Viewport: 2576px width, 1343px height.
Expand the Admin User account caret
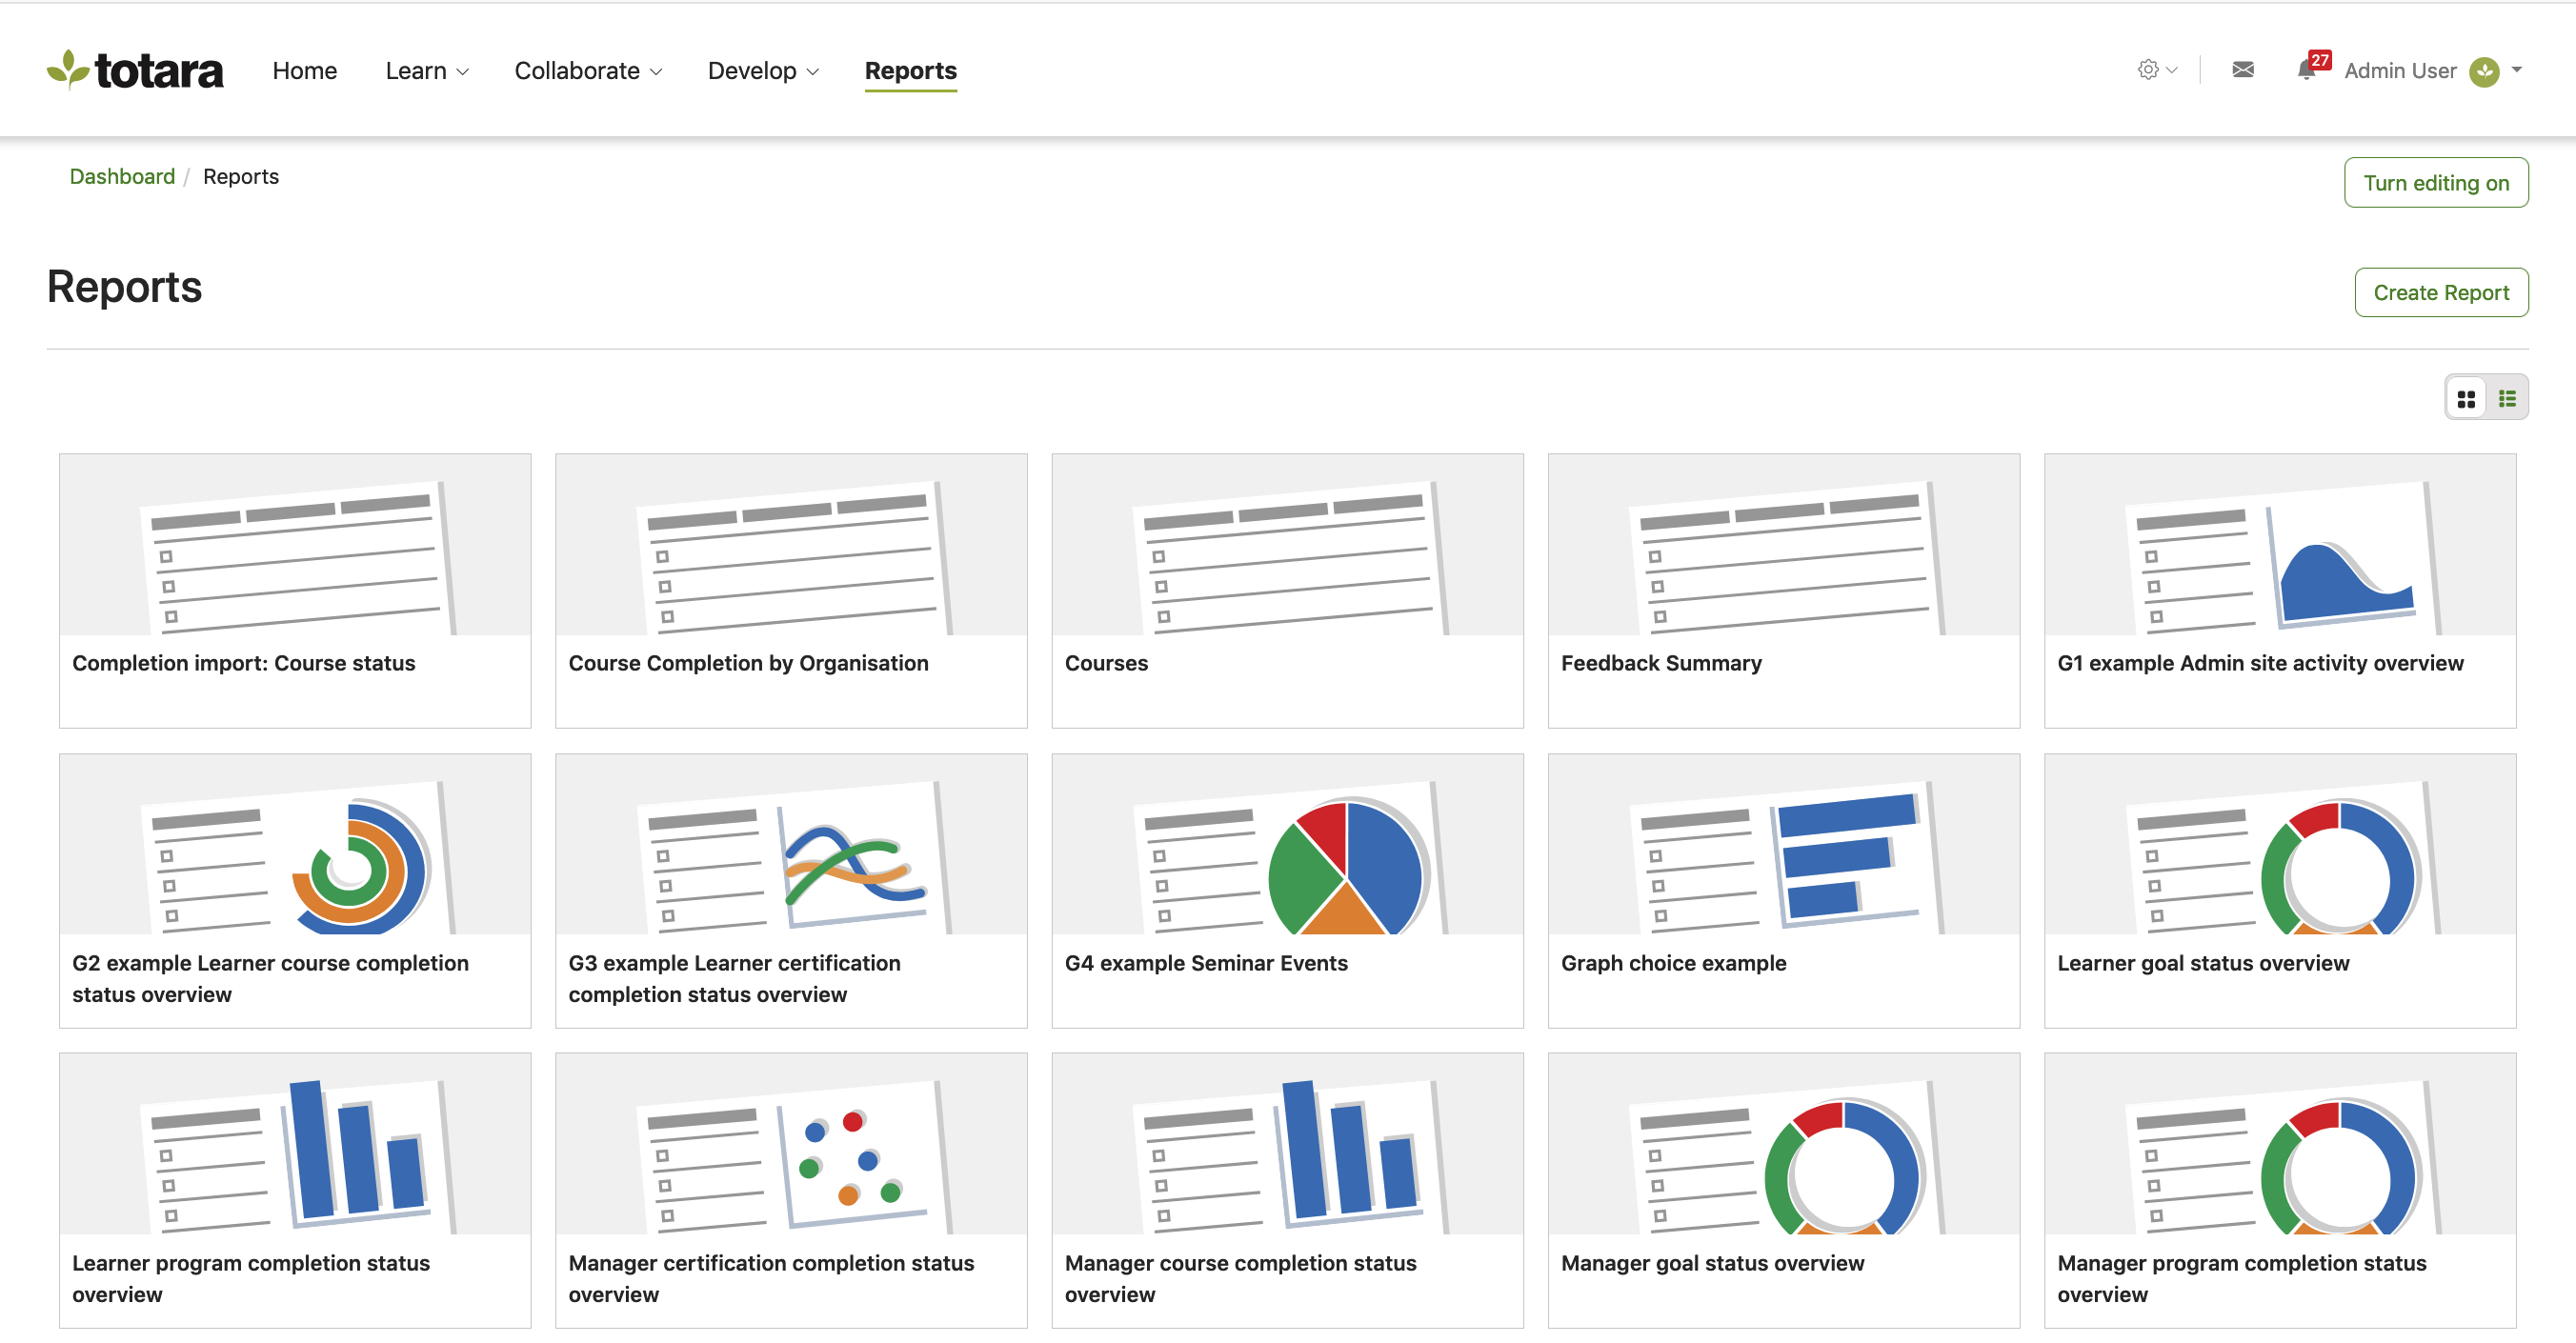pyautogui.click(x=2517, y=70)
